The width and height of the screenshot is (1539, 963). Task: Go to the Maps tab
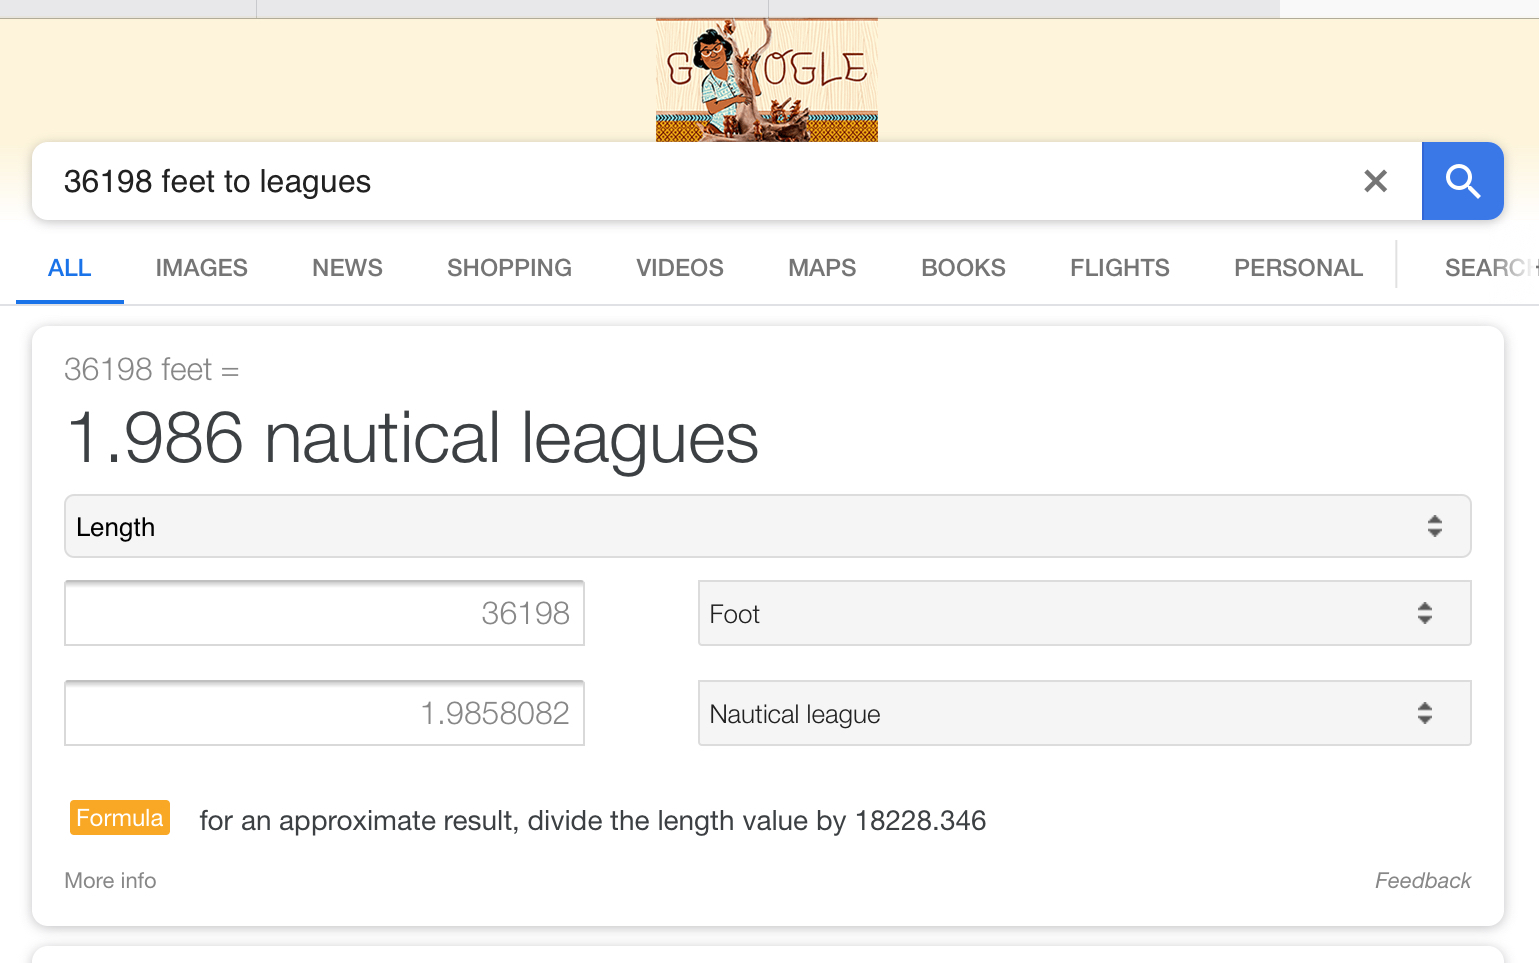(x=822, y=268)
